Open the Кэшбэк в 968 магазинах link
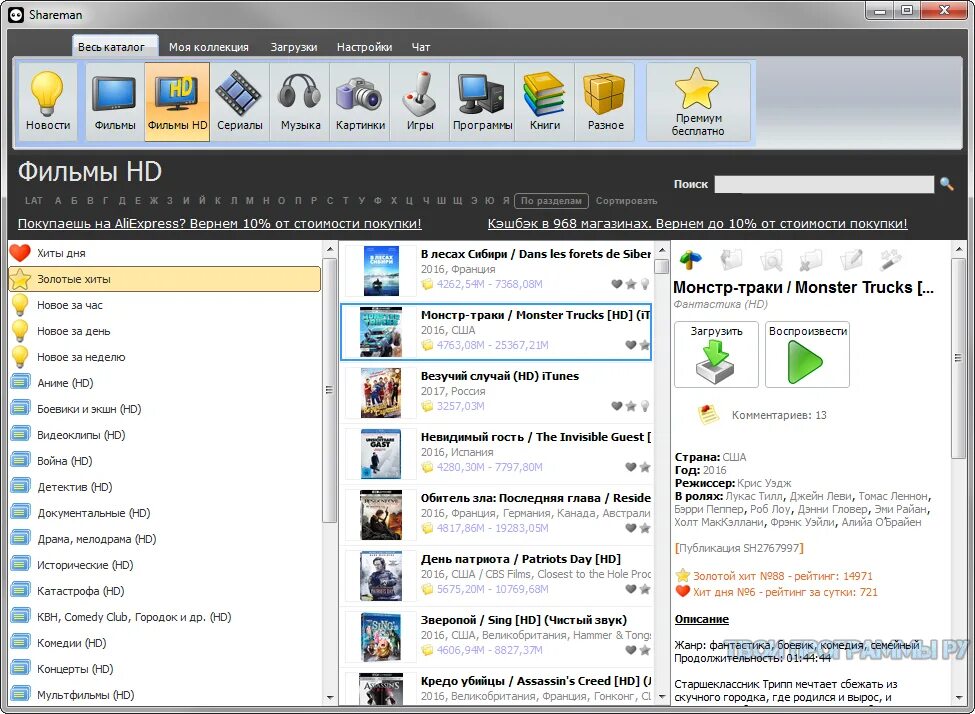This screenshot has width=975, height=714. [x=698, y=224]
